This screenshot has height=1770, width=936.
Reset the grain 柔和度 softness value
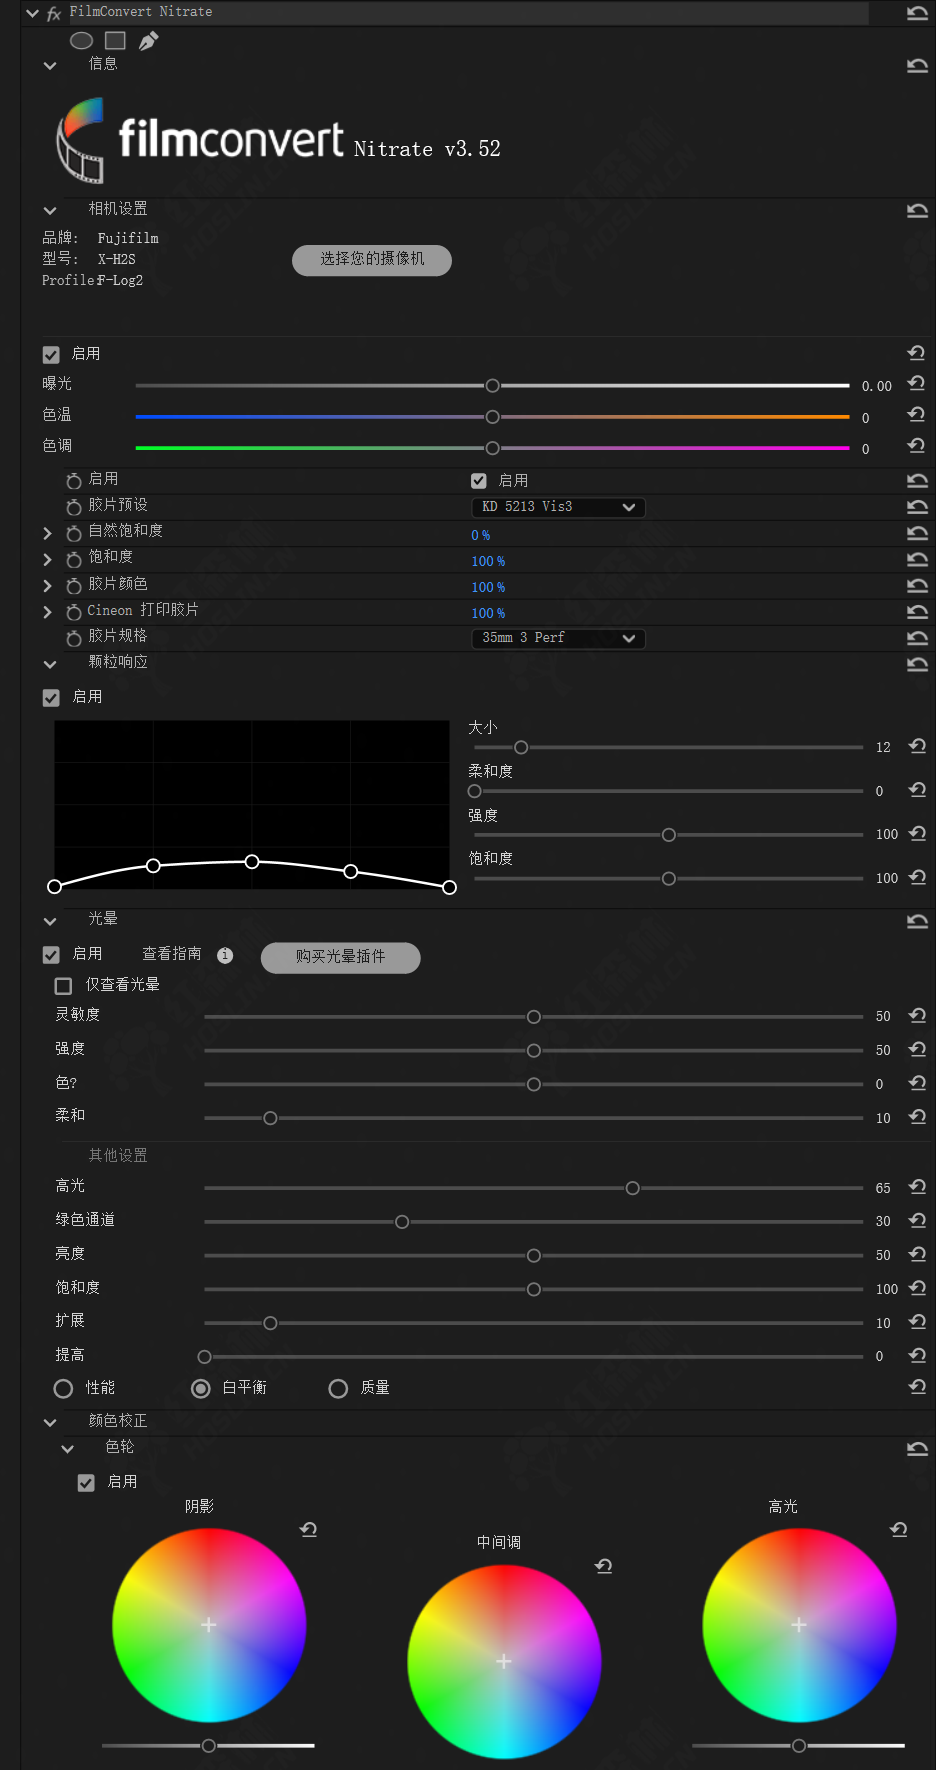917,790
